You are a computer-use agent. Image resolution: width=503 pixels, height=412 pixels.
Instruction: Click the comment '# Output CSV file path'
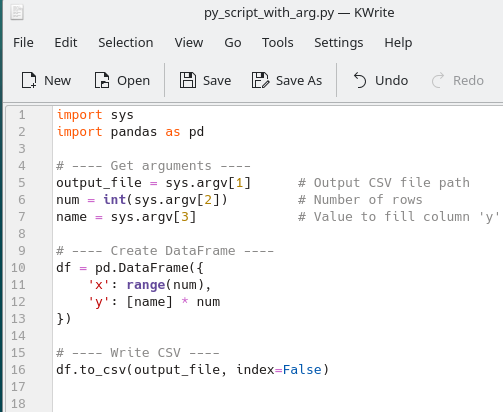click(384, 183)
